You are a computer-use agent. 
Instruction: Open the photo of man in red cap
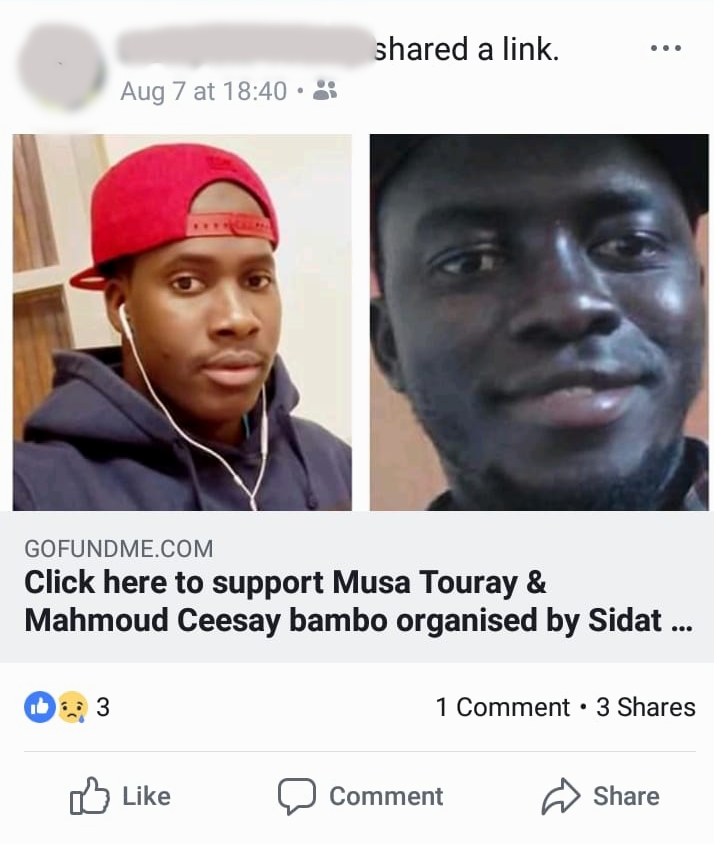(182, 322)
